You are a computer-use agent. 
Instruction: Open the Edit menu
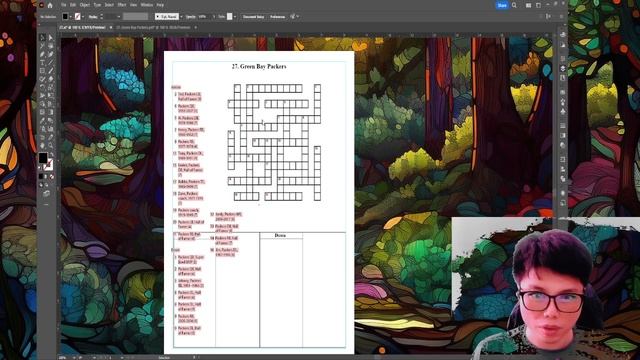[73, 5]
